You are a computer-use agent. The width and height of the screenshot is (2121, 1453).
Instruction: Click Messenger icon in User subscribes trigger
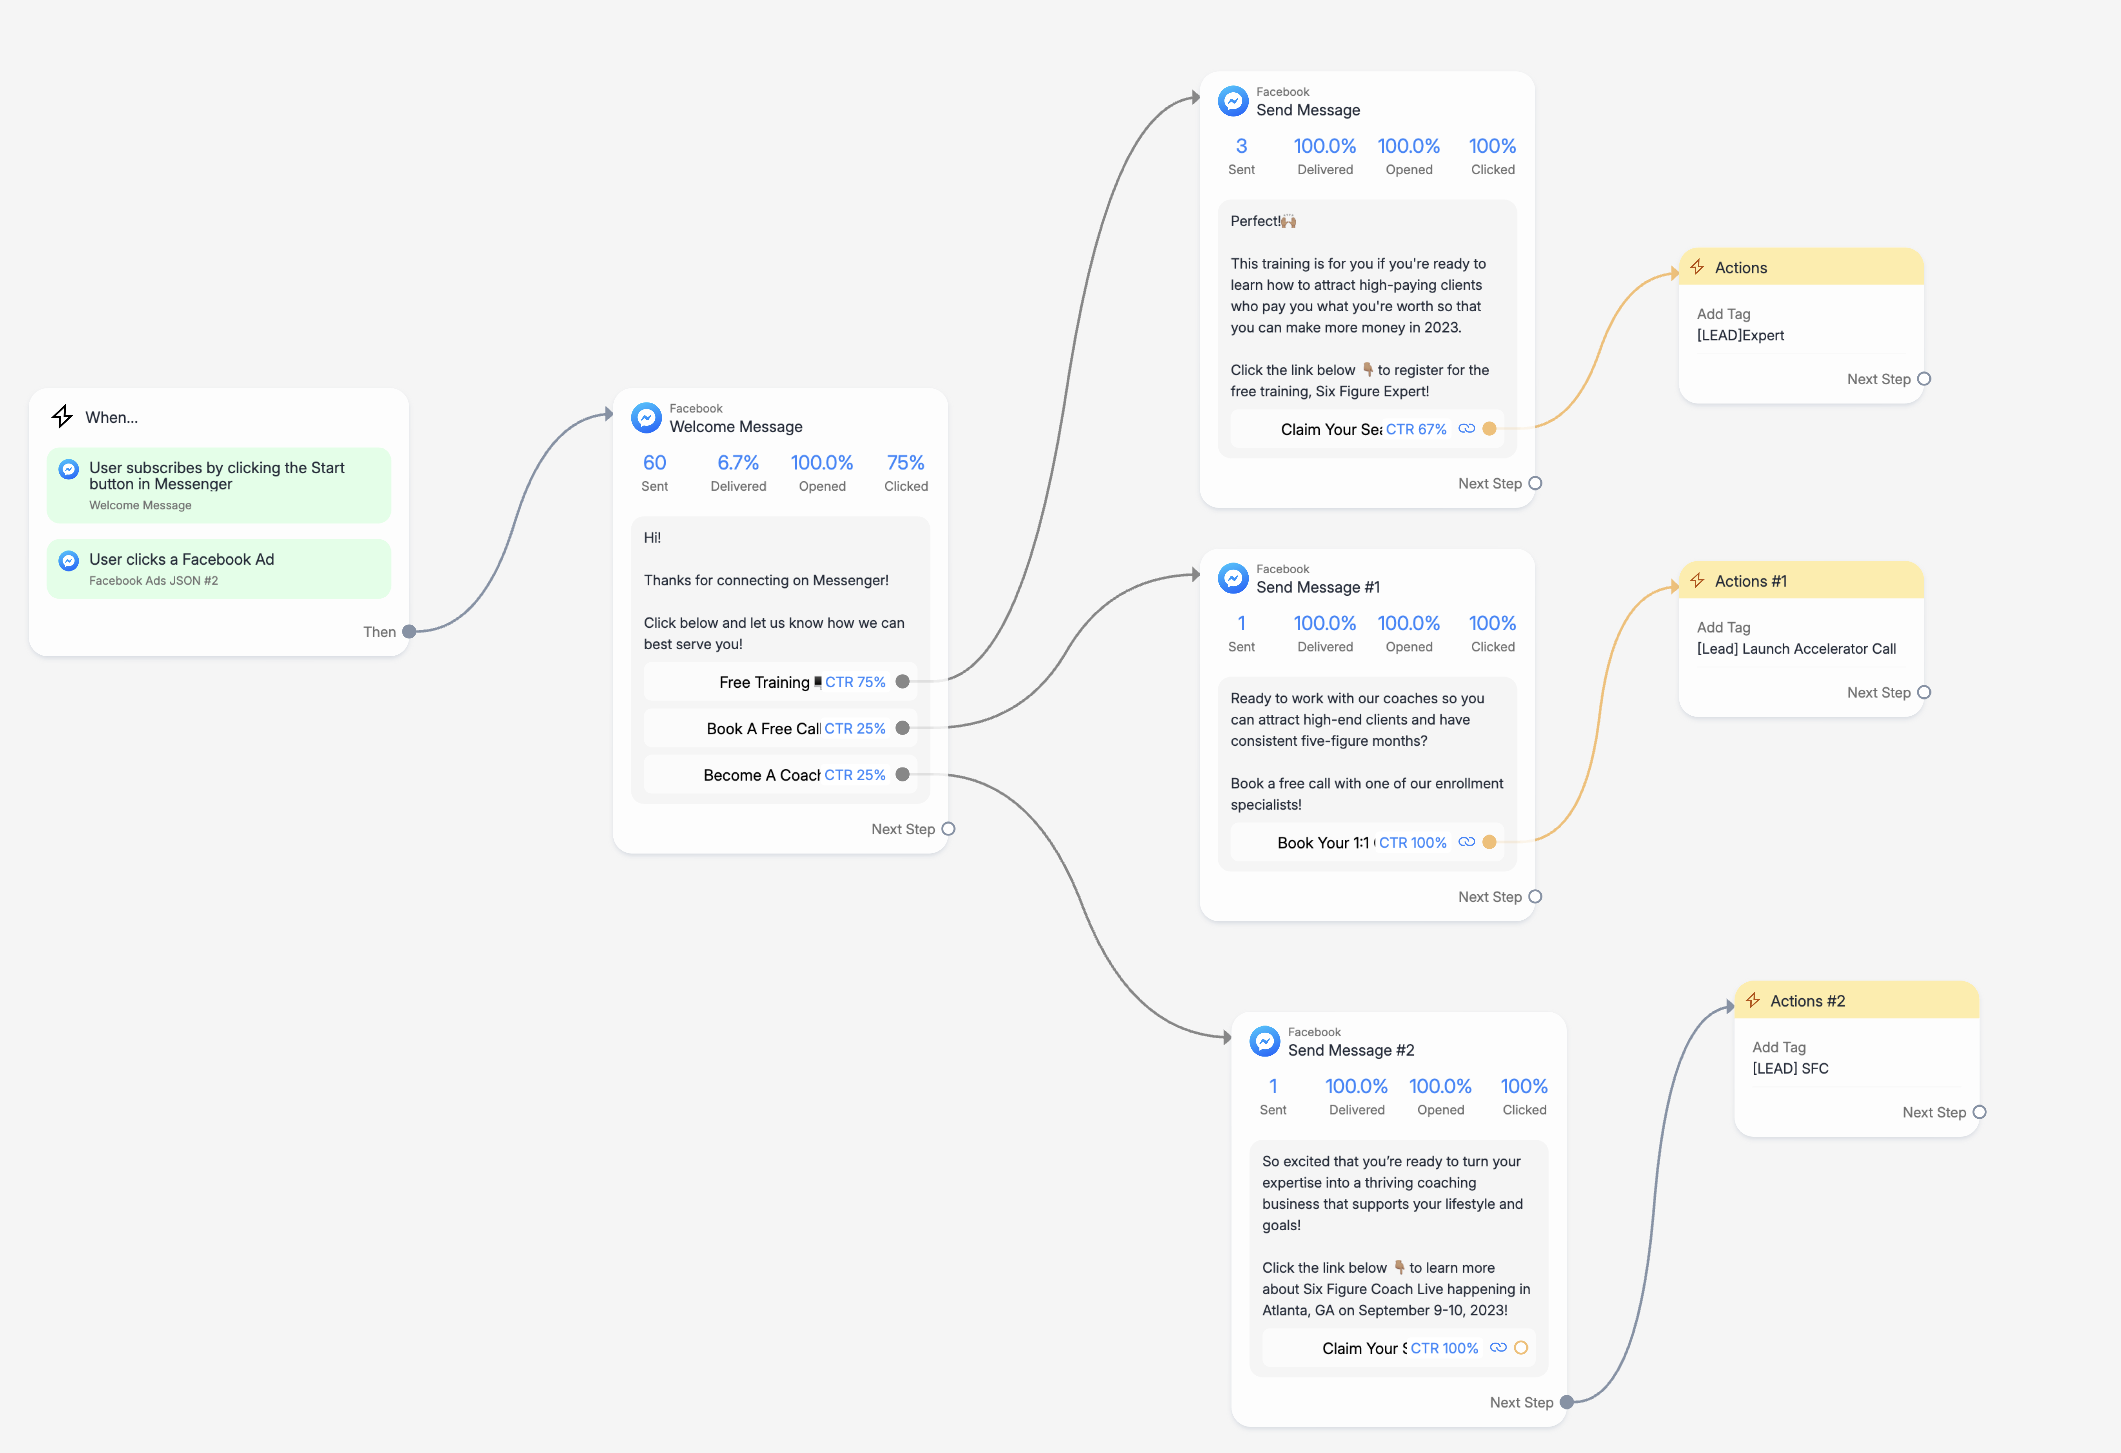point(69,469)
